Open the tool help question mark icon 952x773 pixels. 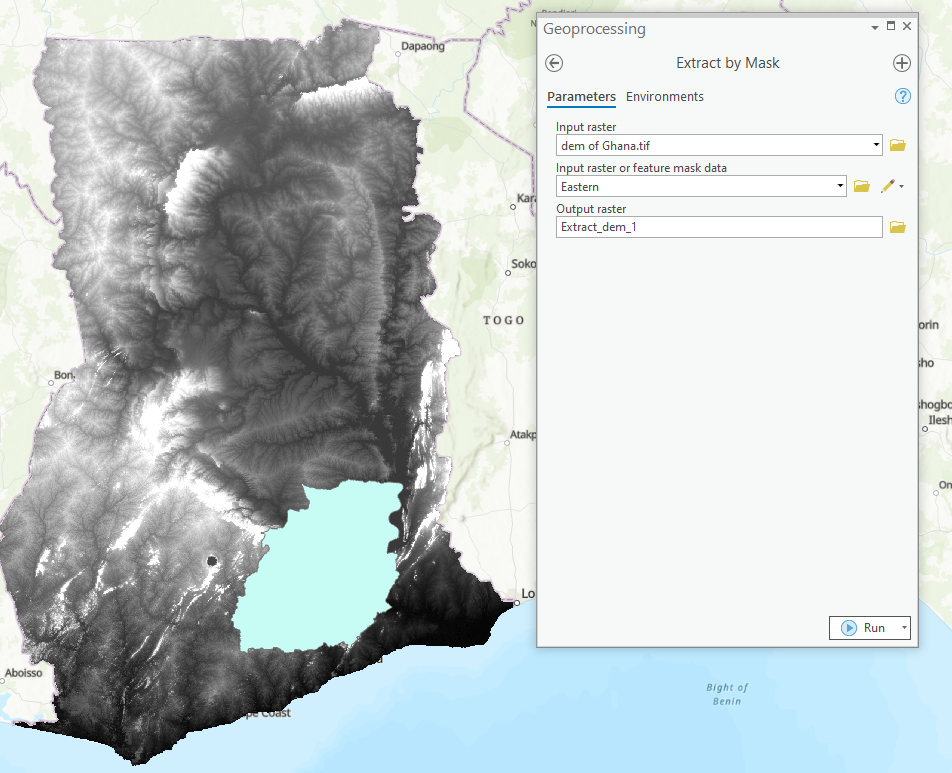point(902,96)
